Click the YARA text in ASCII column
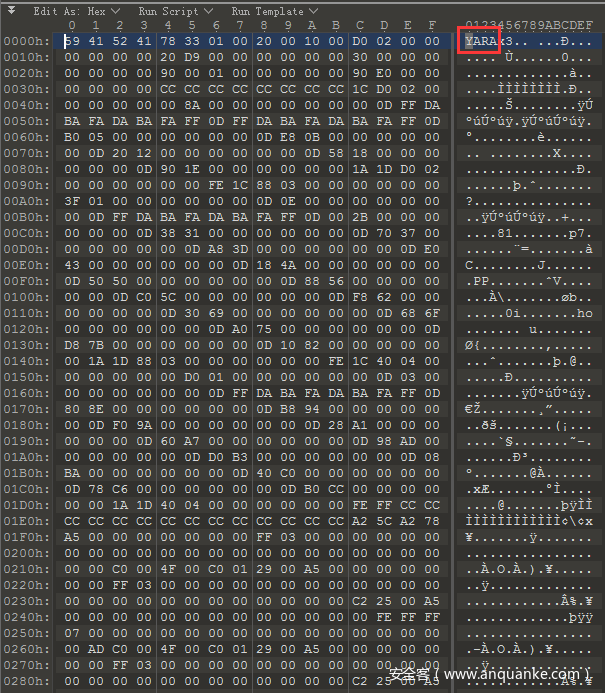This screenshot has height=693, width=605. point(481,41)
